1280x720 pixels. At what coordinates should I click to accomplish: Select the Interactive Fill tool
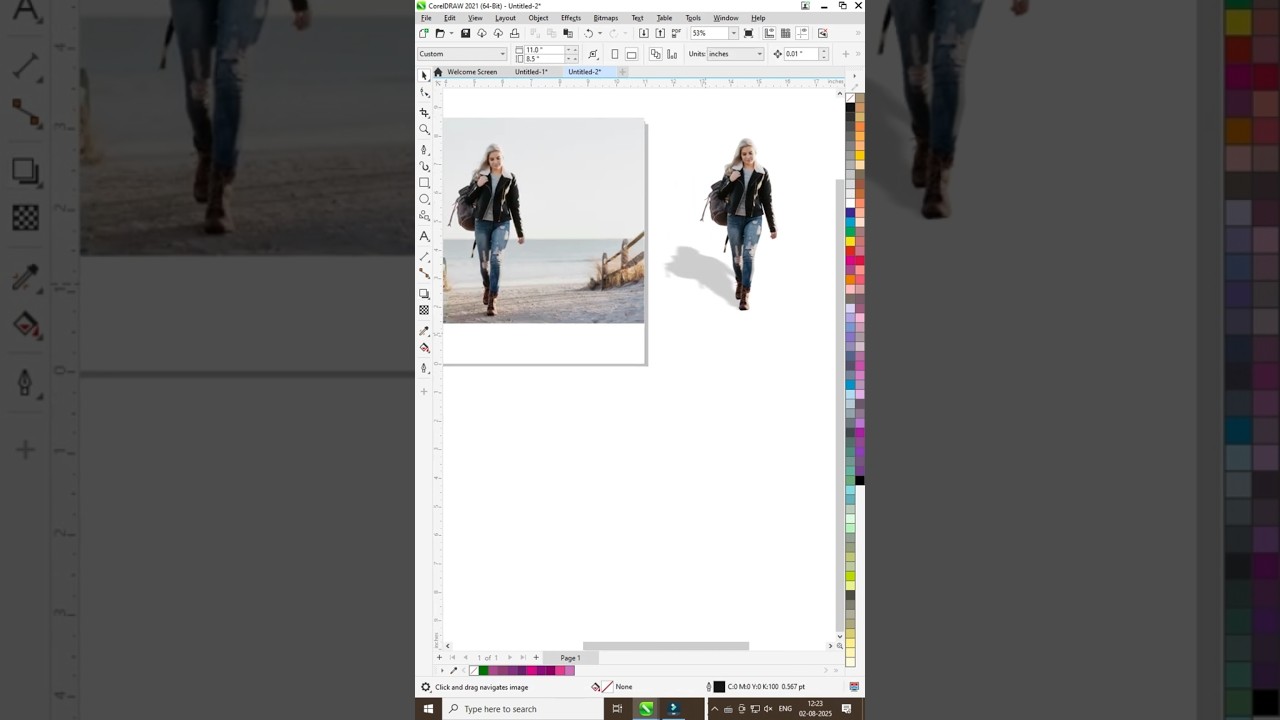pyautogui.click(x=424, y=348)
